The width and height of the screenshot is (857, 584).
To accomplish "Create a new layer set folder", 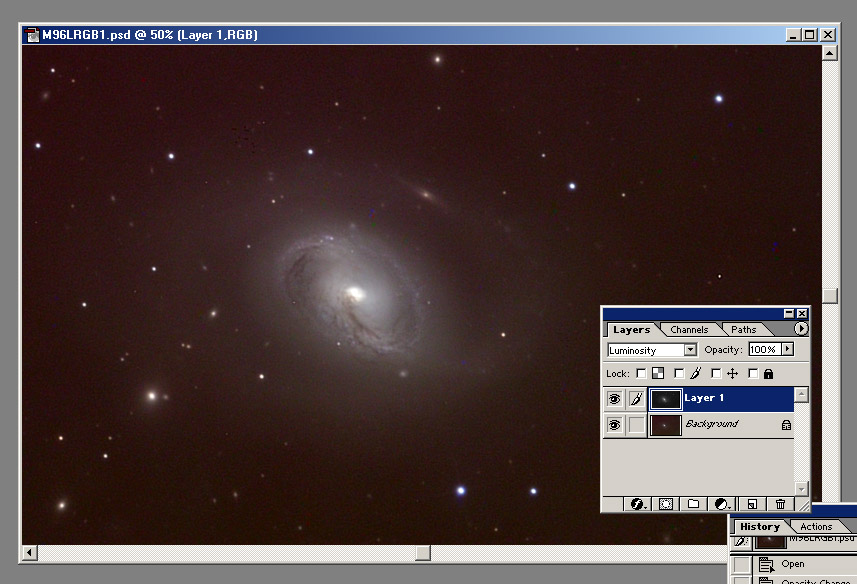I will 694,504.
